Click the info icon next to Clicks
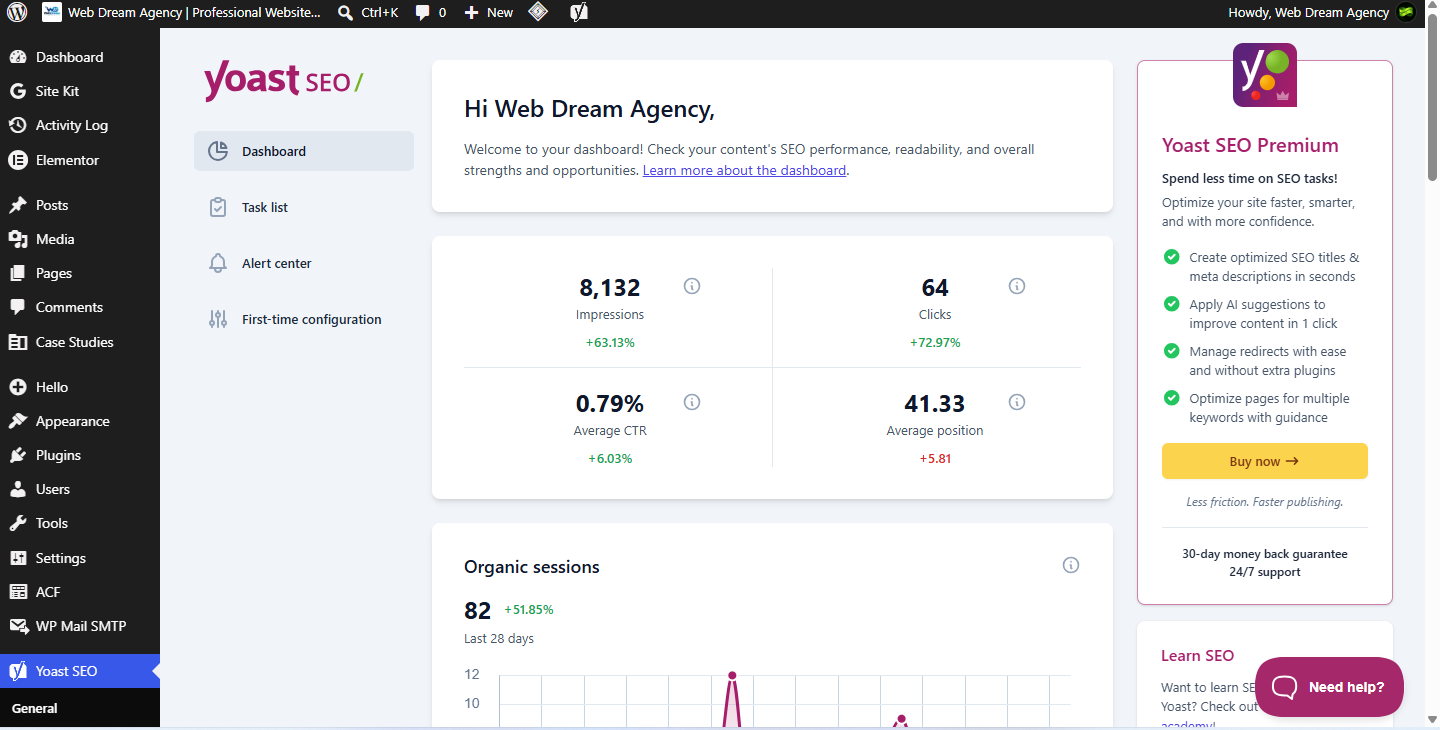The image size is (1440, 730). tap(1017, 286)
